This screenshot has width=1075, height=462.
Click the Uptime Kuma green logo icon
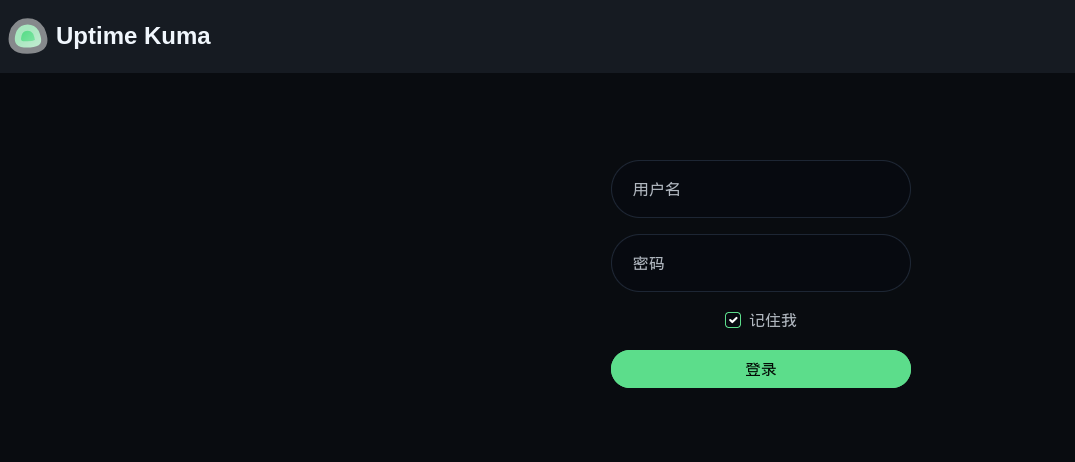[x=27, y=36]
